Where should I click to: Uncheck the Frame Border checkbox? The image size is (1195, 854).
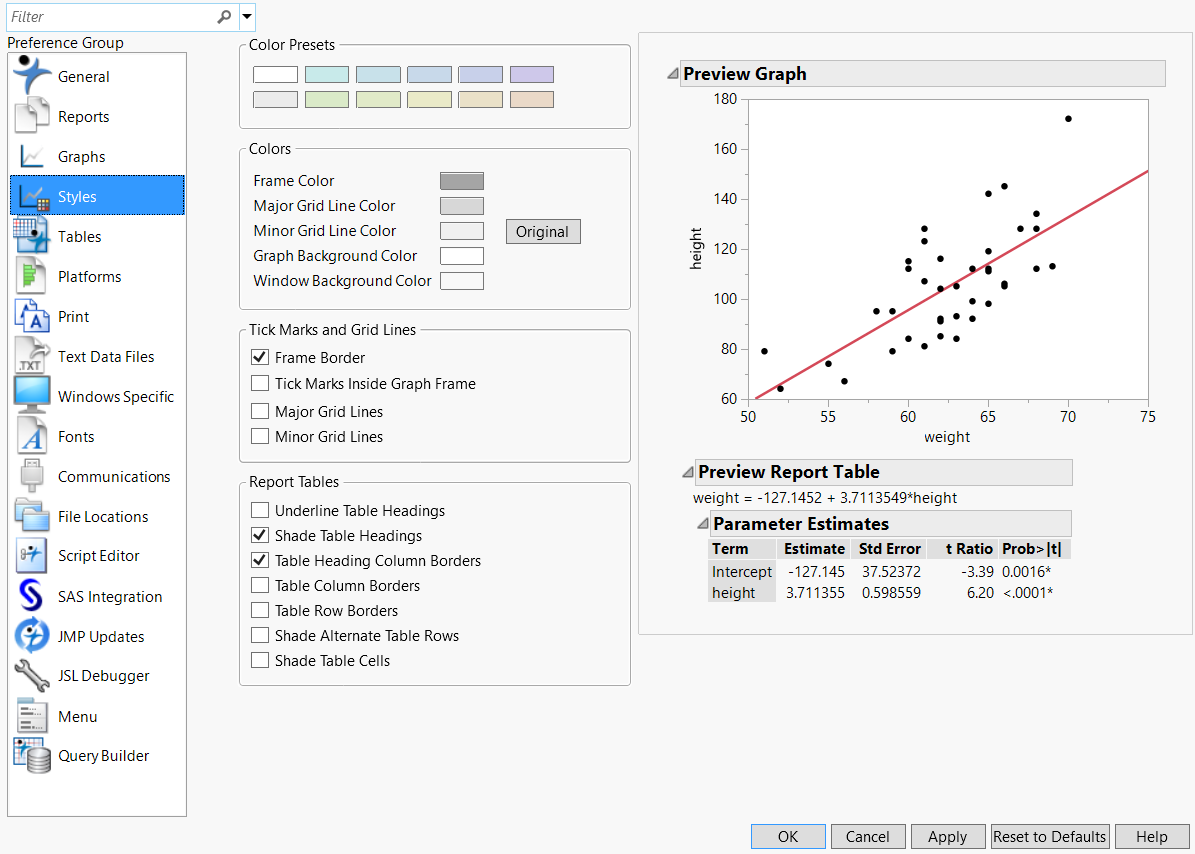[260, 357]
